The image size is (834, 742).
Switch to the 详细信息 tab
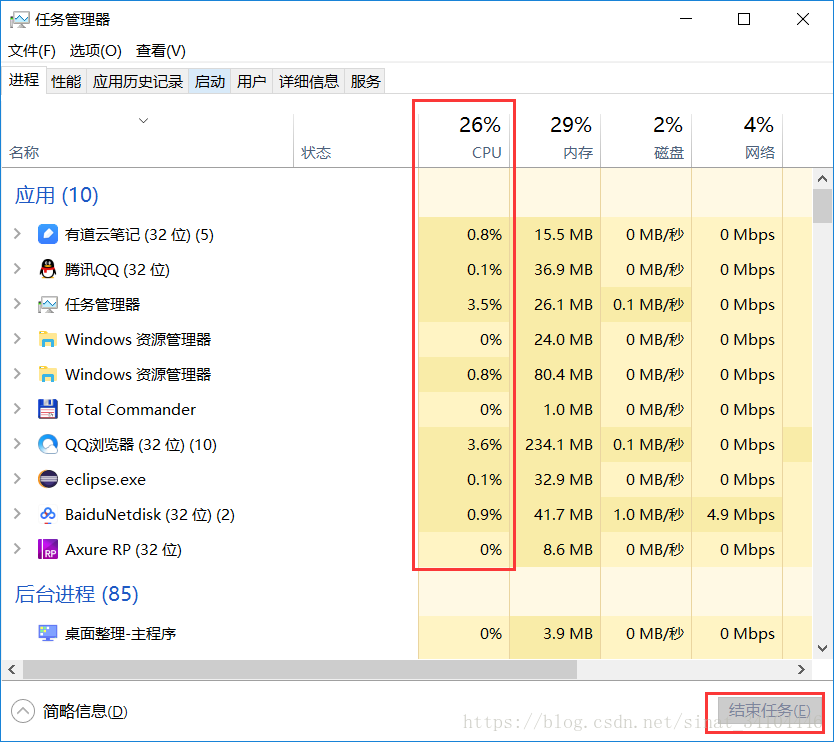(309, 81)
